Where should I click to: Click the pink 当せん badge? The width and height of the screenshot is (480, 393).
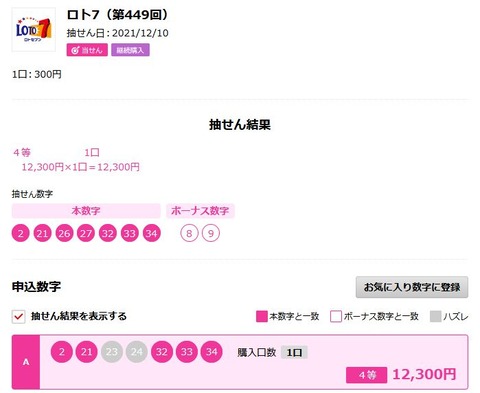coord(87,50)
